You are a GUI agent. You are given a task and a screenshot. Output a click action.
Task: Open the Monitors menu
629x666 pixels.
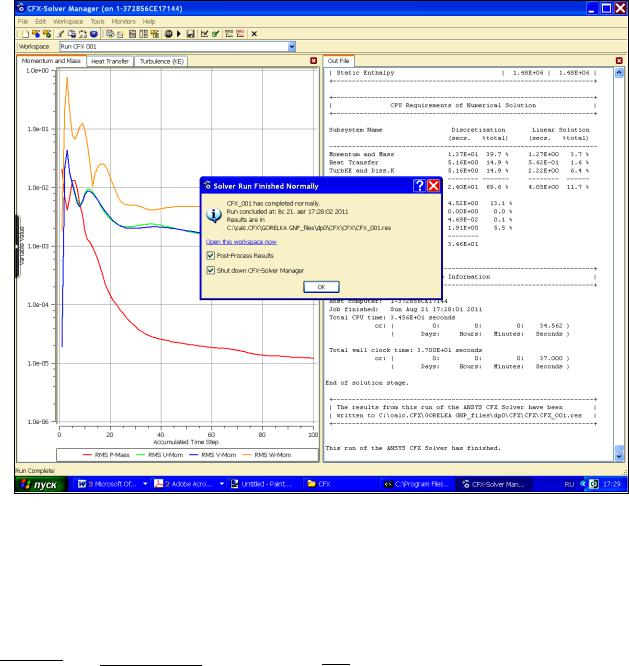coord(124,21)
